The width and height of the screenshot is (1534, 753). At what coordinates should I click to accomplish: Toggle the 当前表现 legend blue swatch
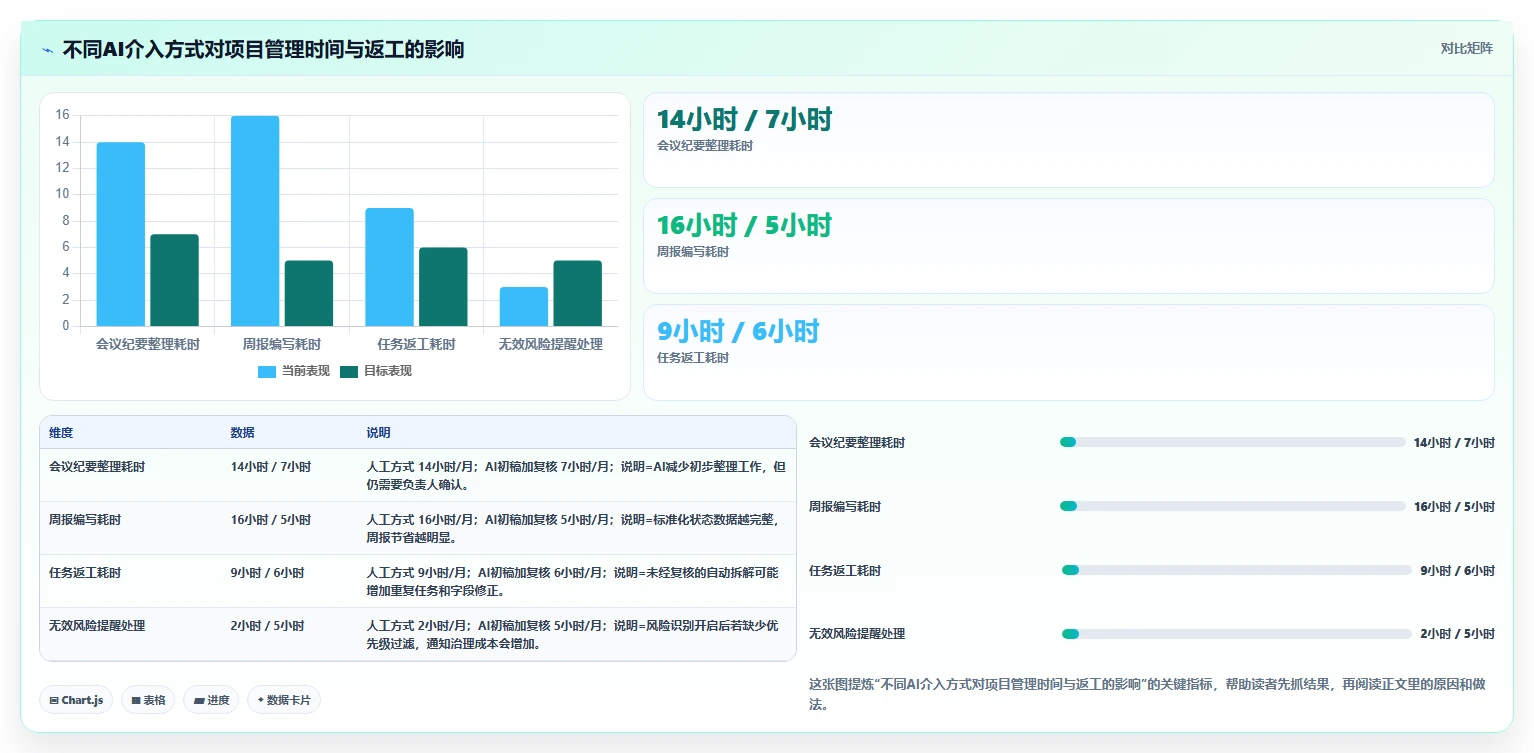coord(267,371)
